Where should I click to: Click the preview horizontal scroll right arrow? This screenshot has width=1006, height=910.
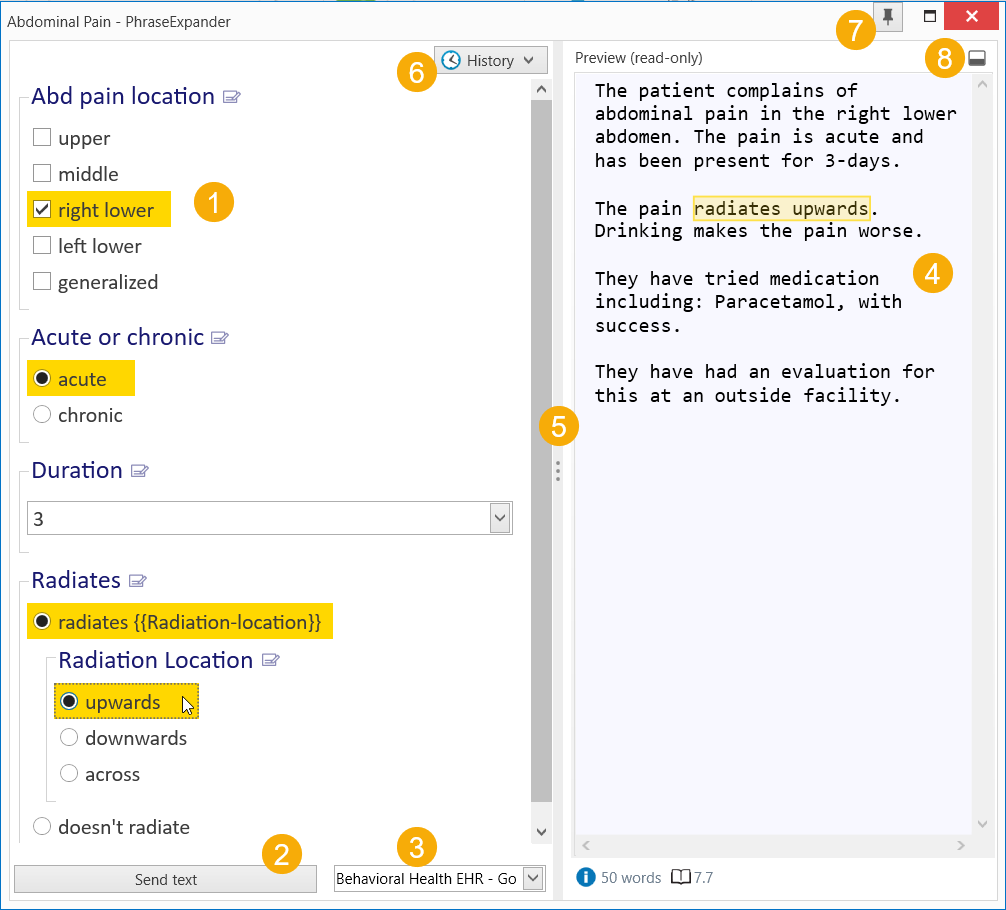click(x=960, y=846)
